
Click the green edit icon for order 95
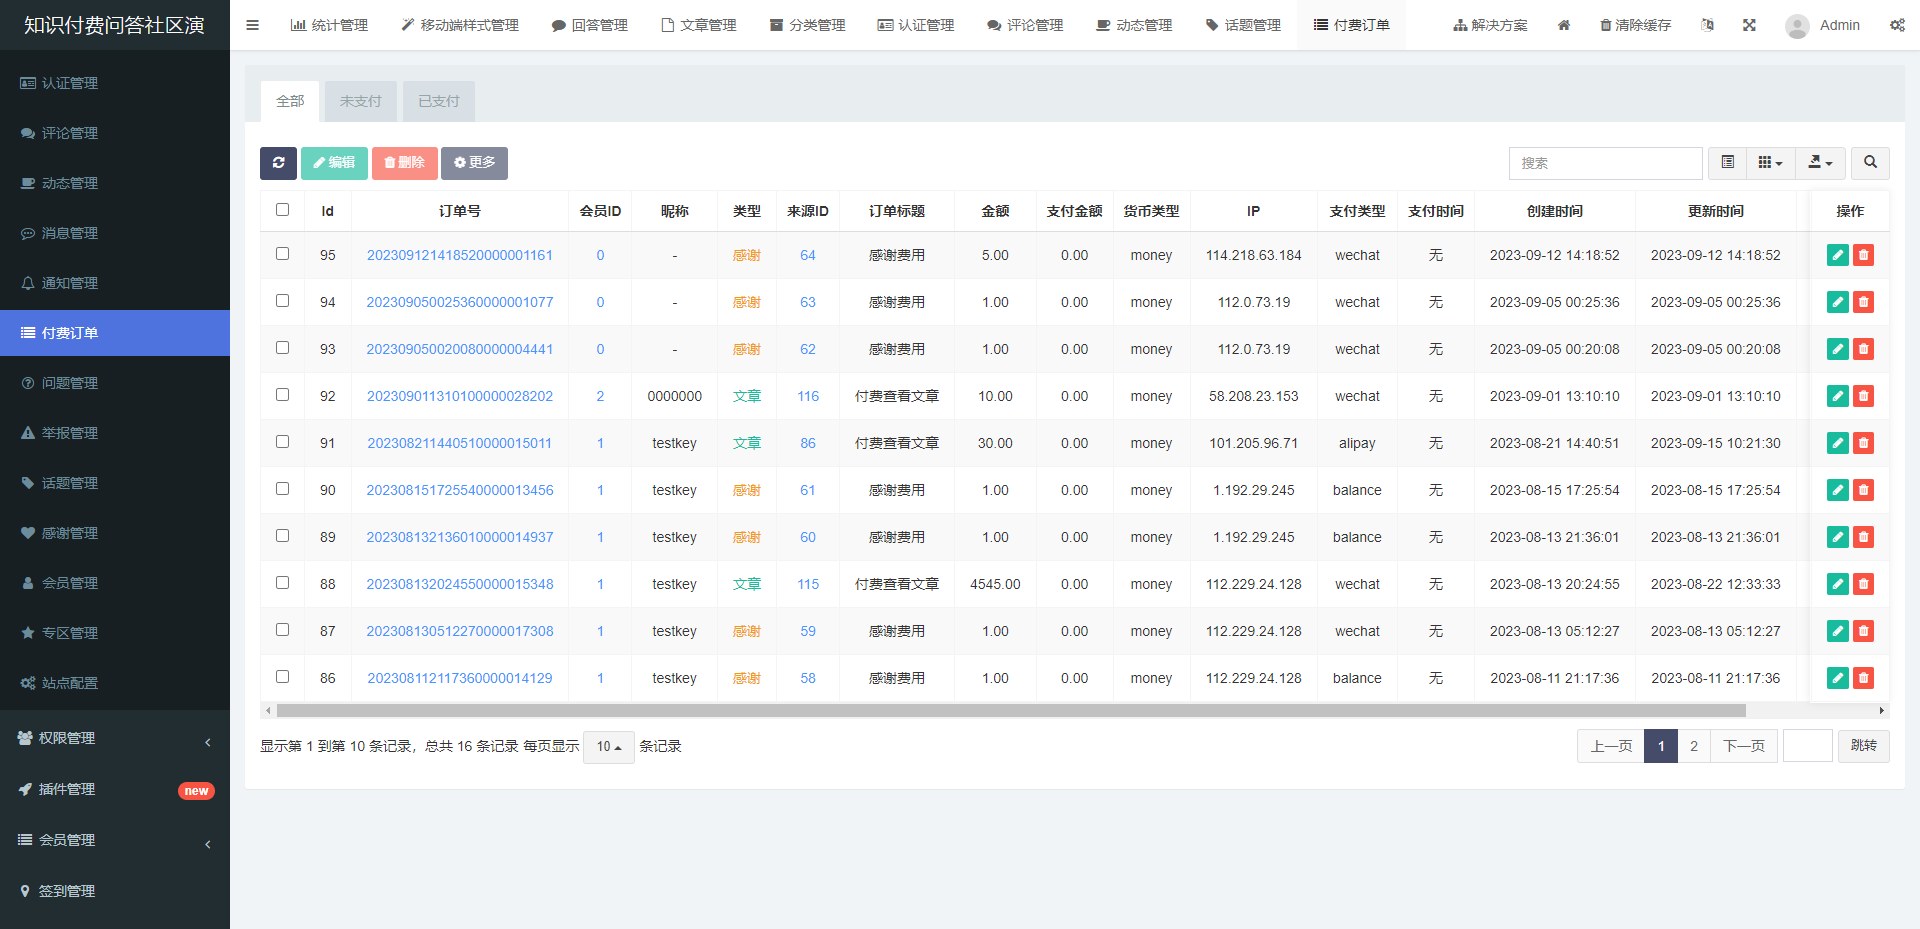(x=1837, y=255)
